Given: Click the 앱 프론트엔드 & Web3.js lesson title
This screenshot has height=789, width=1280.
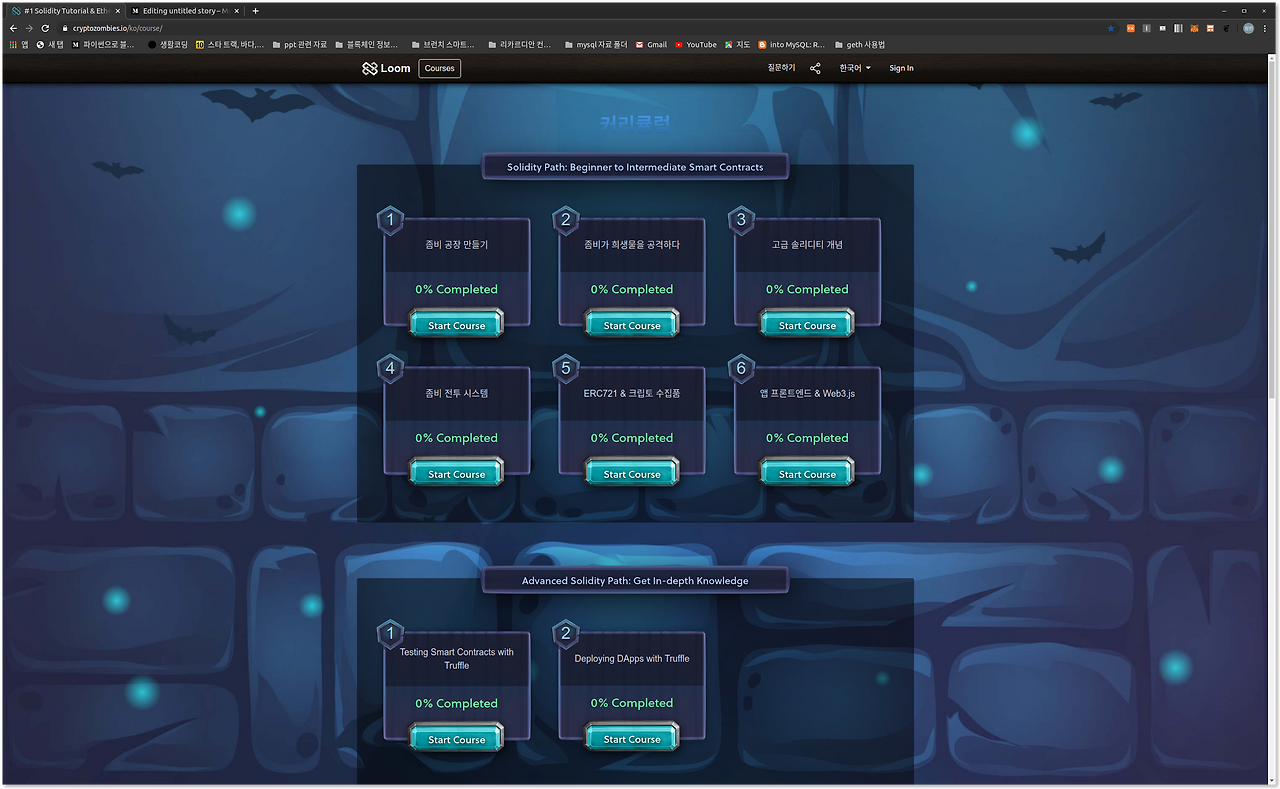Looking at the screenshot, I should tap(807, 393).
